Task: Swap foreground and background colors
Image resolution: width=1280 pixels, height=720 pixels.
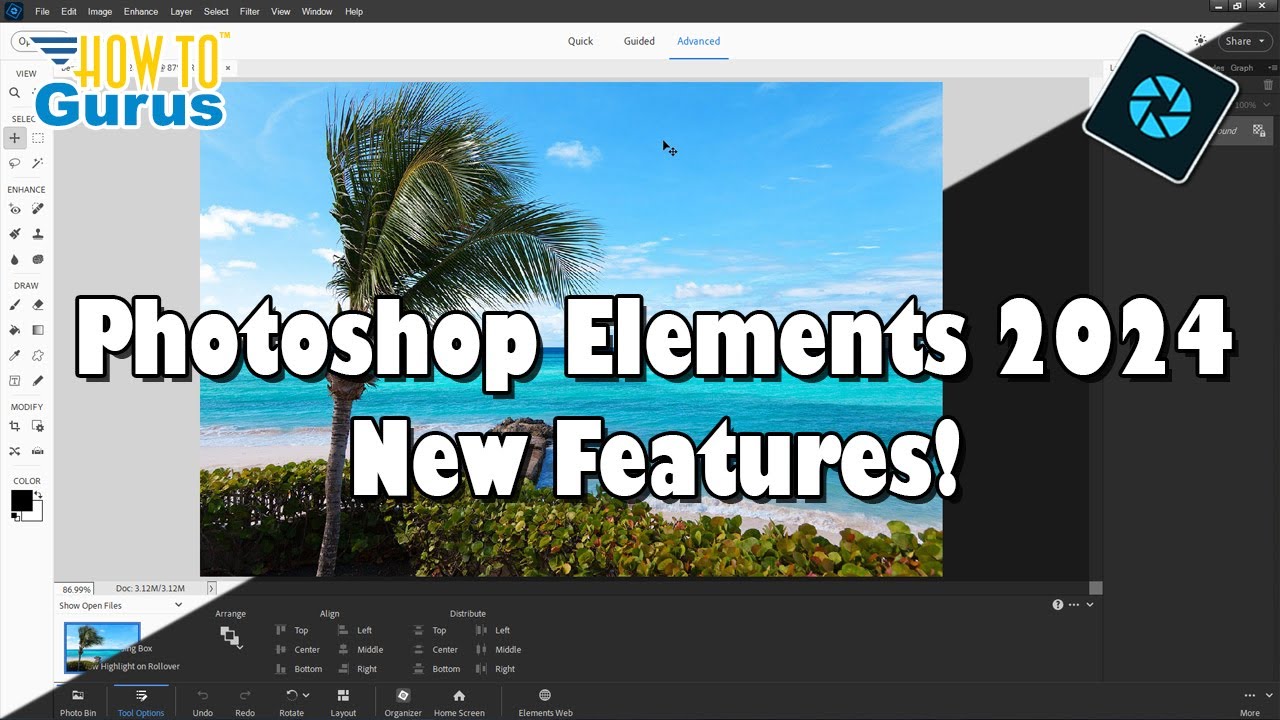Action: coord(38,494)
